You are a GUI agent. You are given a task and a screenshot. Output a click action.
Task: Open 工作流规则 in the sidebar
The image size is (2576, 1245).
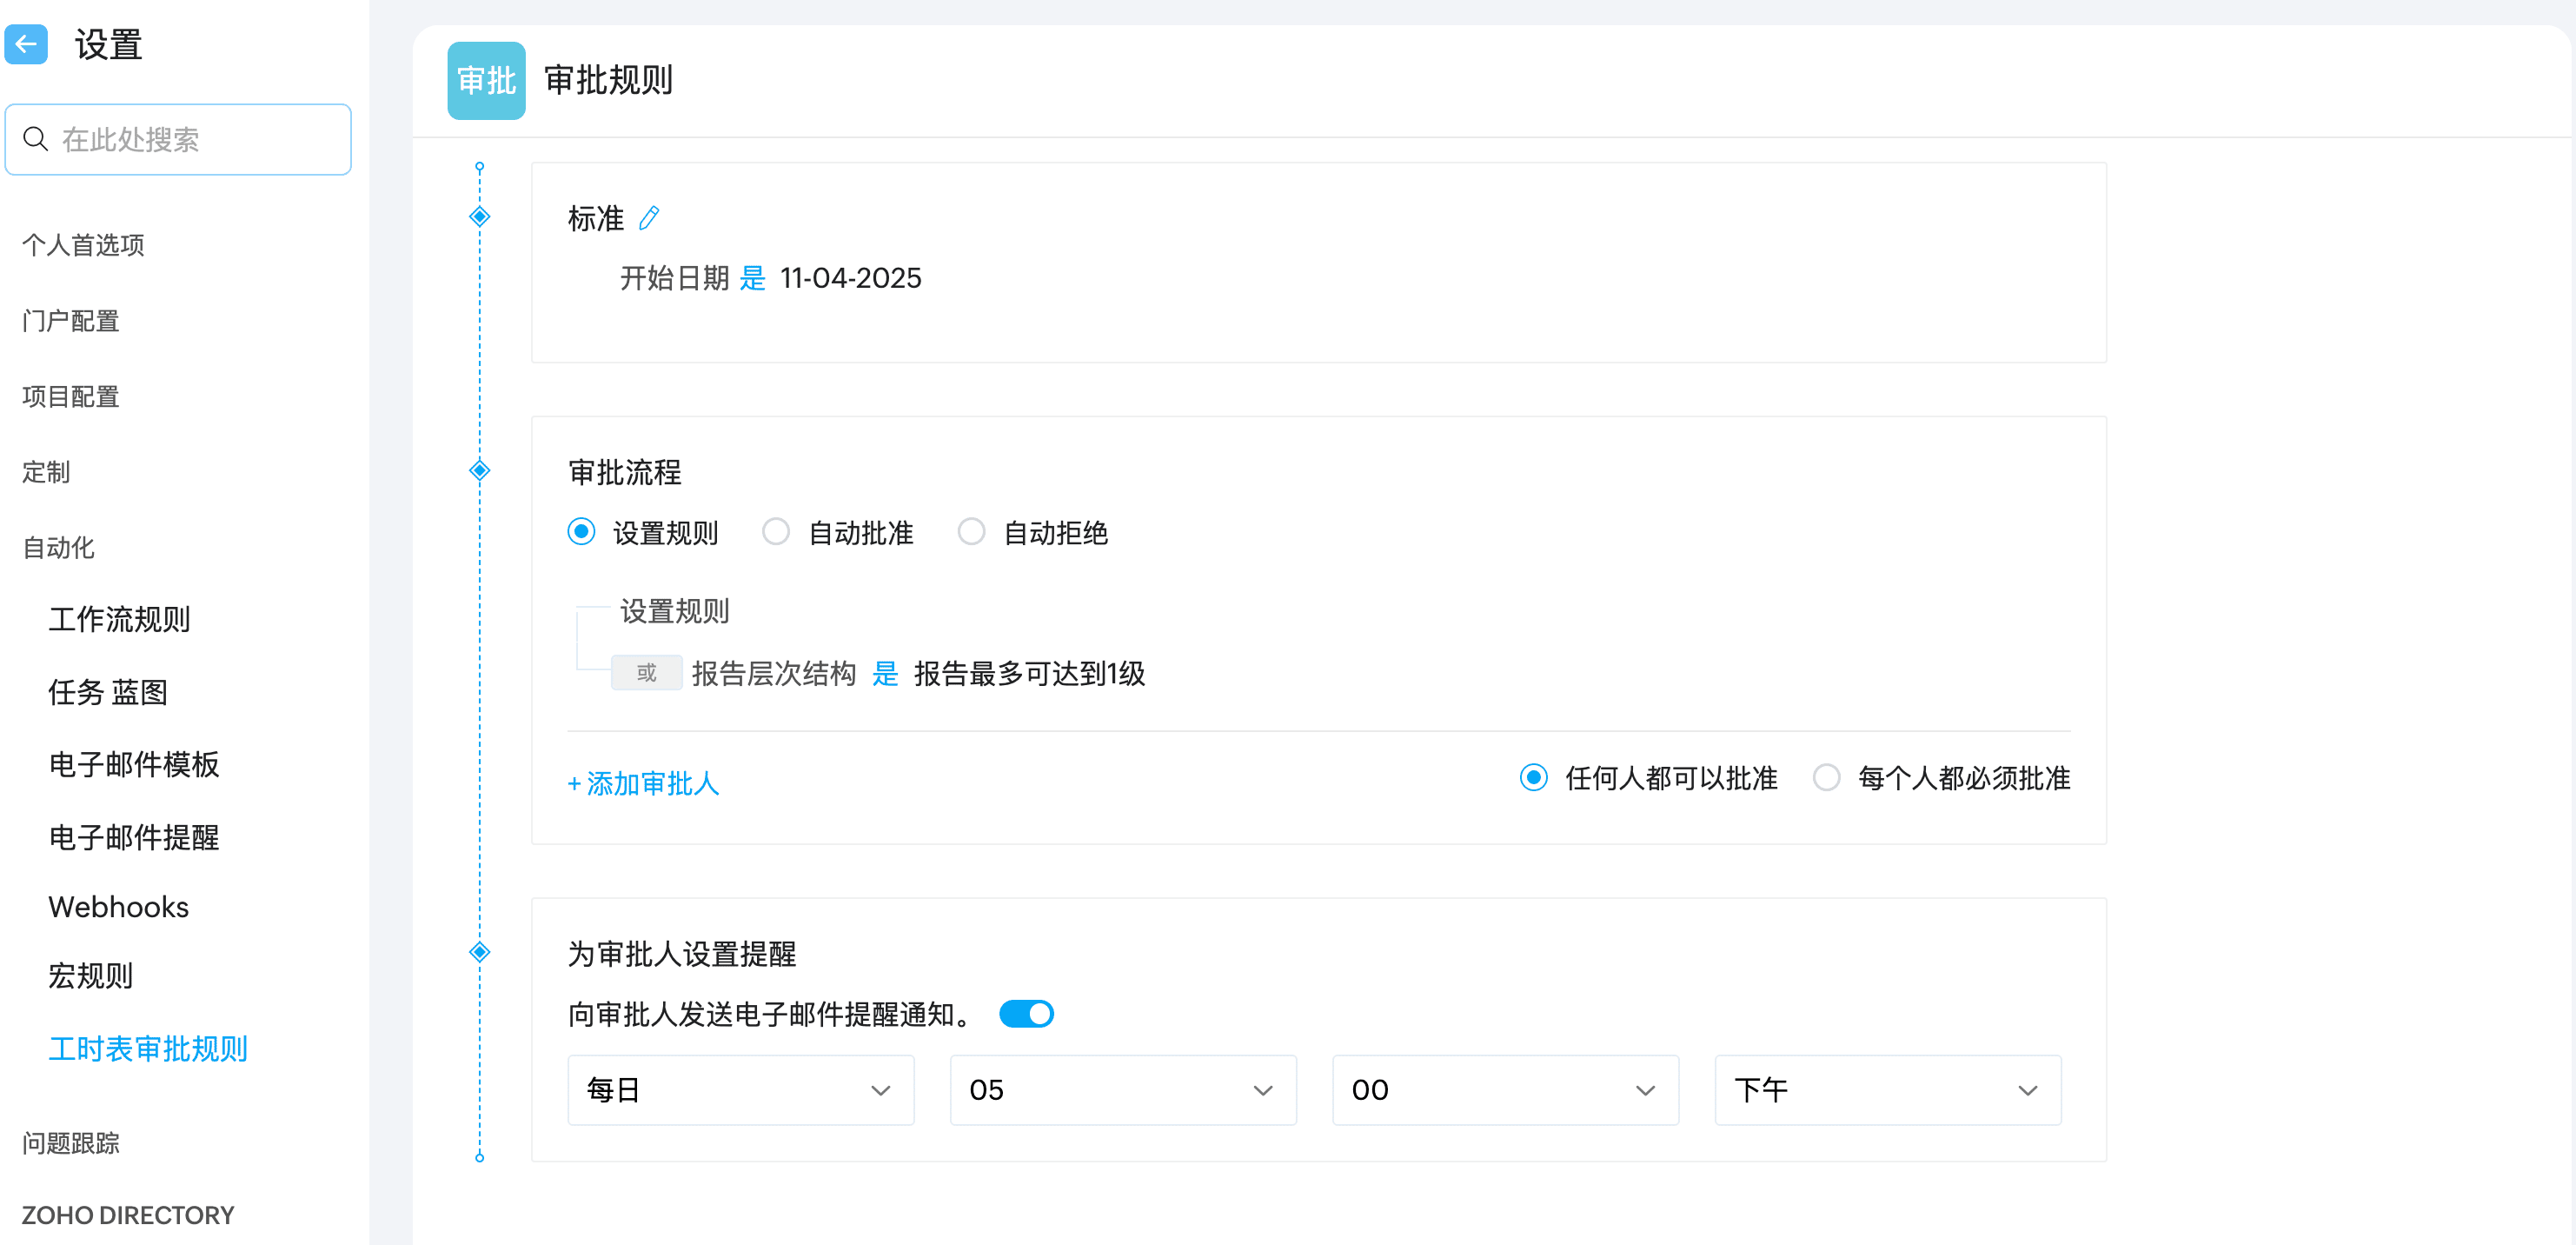119,619
